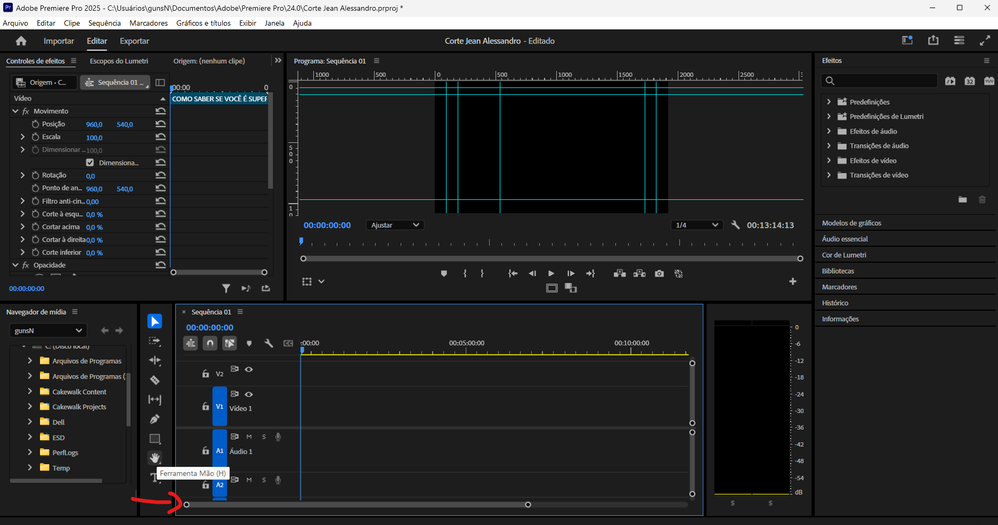
Task: Expand the Efeitos de vídeo folder
Action: pos(829,160)
